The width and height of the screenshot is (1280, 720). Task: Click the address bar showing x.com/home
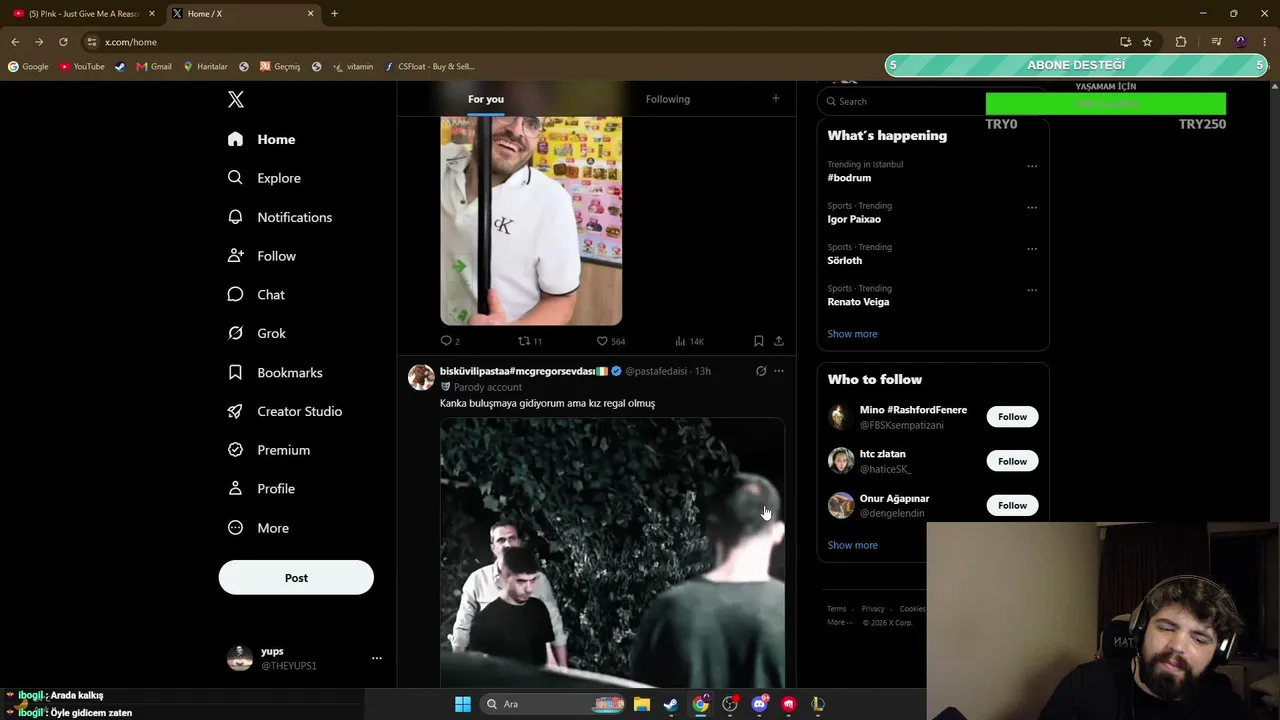click(x=600, y=42)
